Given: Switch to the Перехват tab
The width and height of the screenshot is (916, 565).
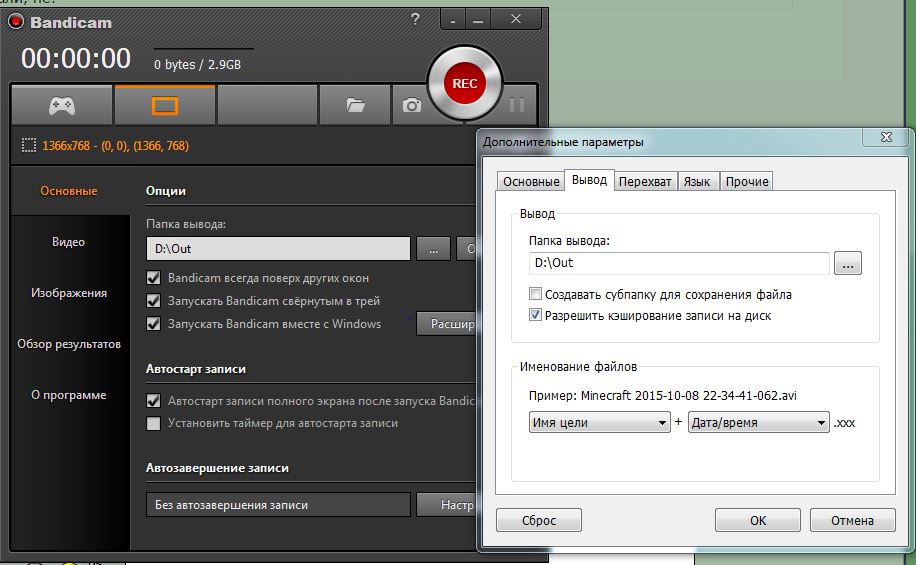Looking at the screenshot, I should (x=645, y=182).
